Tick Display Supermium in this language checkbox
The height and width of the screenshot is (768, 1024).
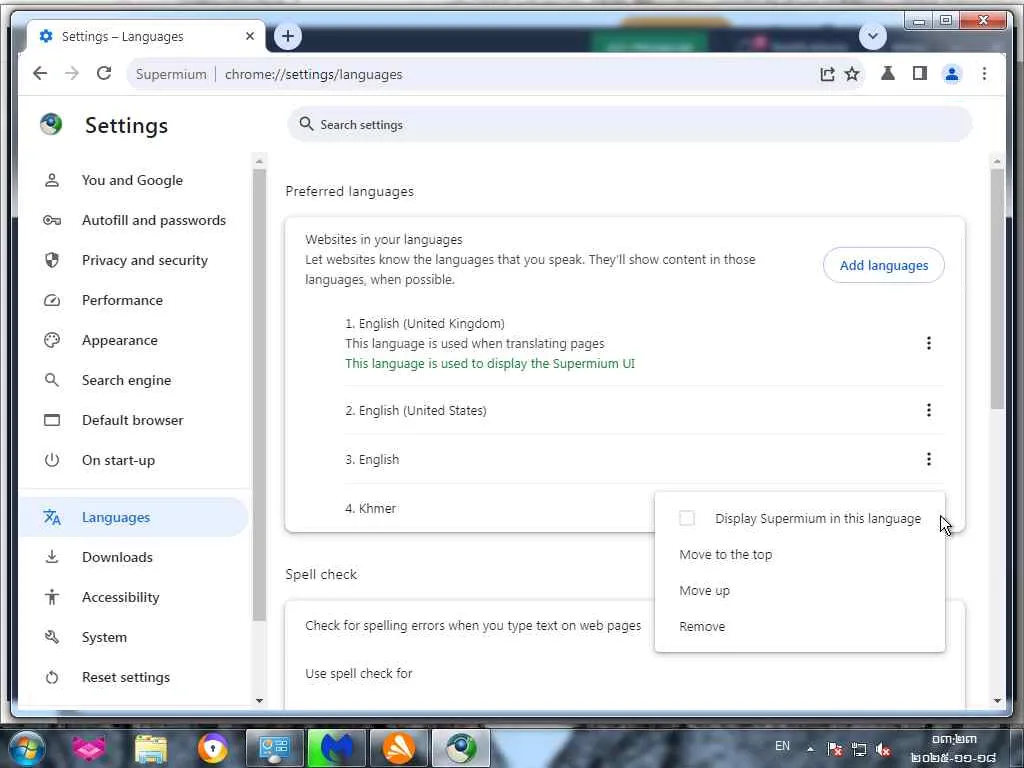(687, 519)
